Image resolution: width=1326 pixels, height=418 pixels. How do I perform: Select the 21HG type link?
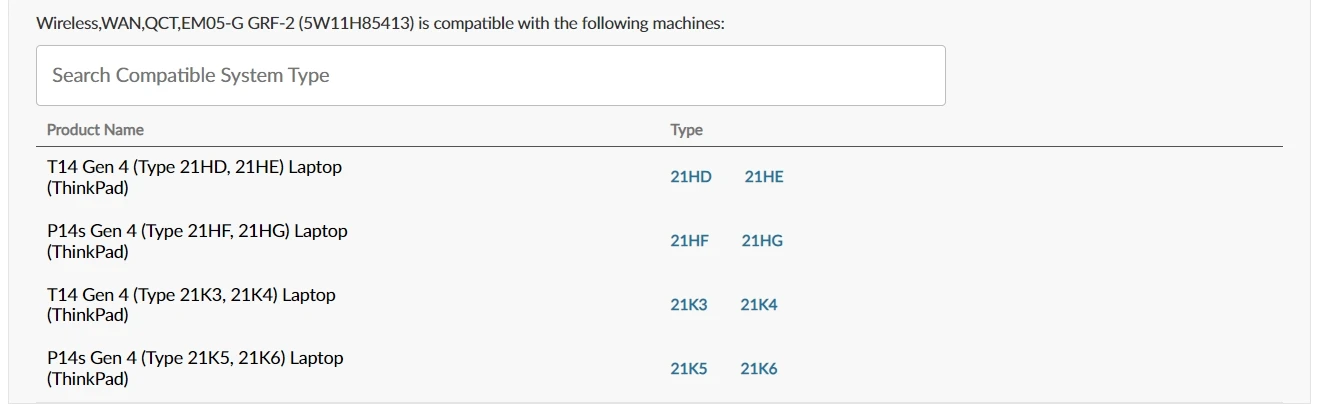tap(762, 241)
